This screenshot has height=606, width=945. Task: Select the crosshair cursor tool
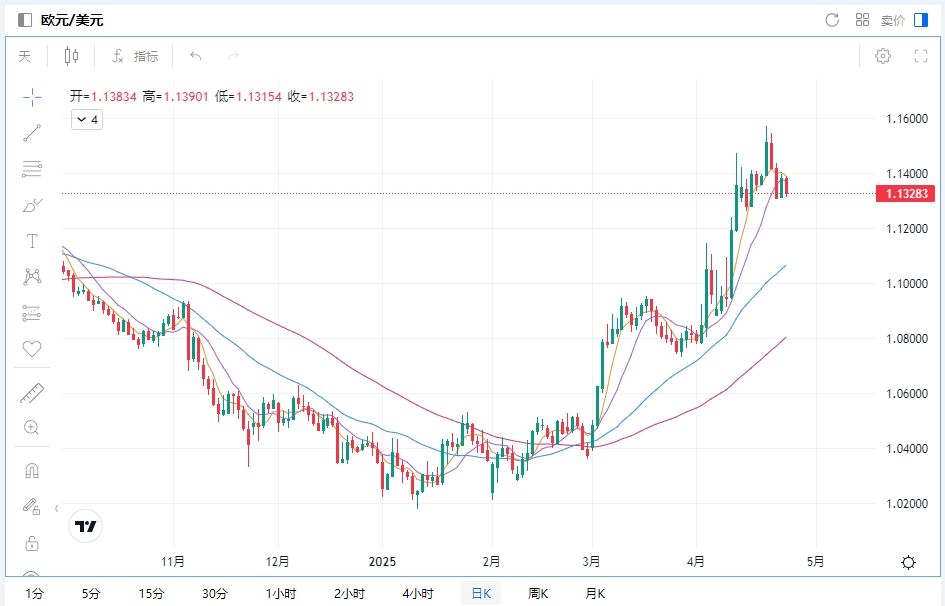click(x=32, y=97)
